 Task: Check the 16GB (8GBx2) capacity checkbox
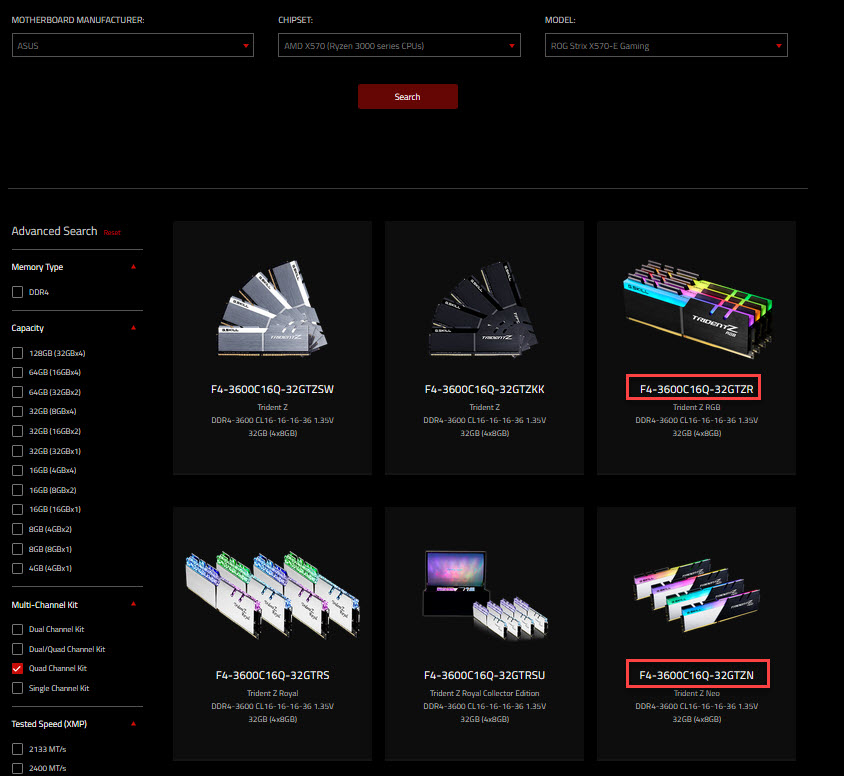17,490
